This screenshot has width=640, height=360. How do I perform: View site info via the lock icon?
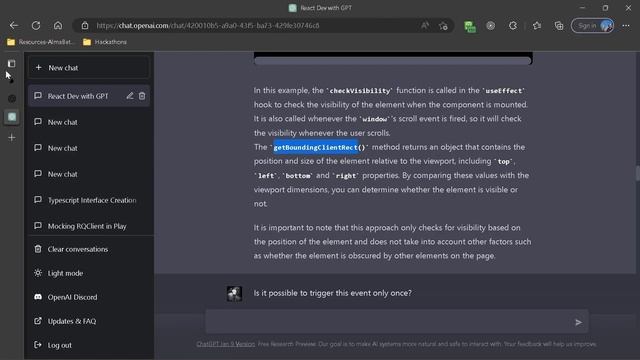point(85,26)
